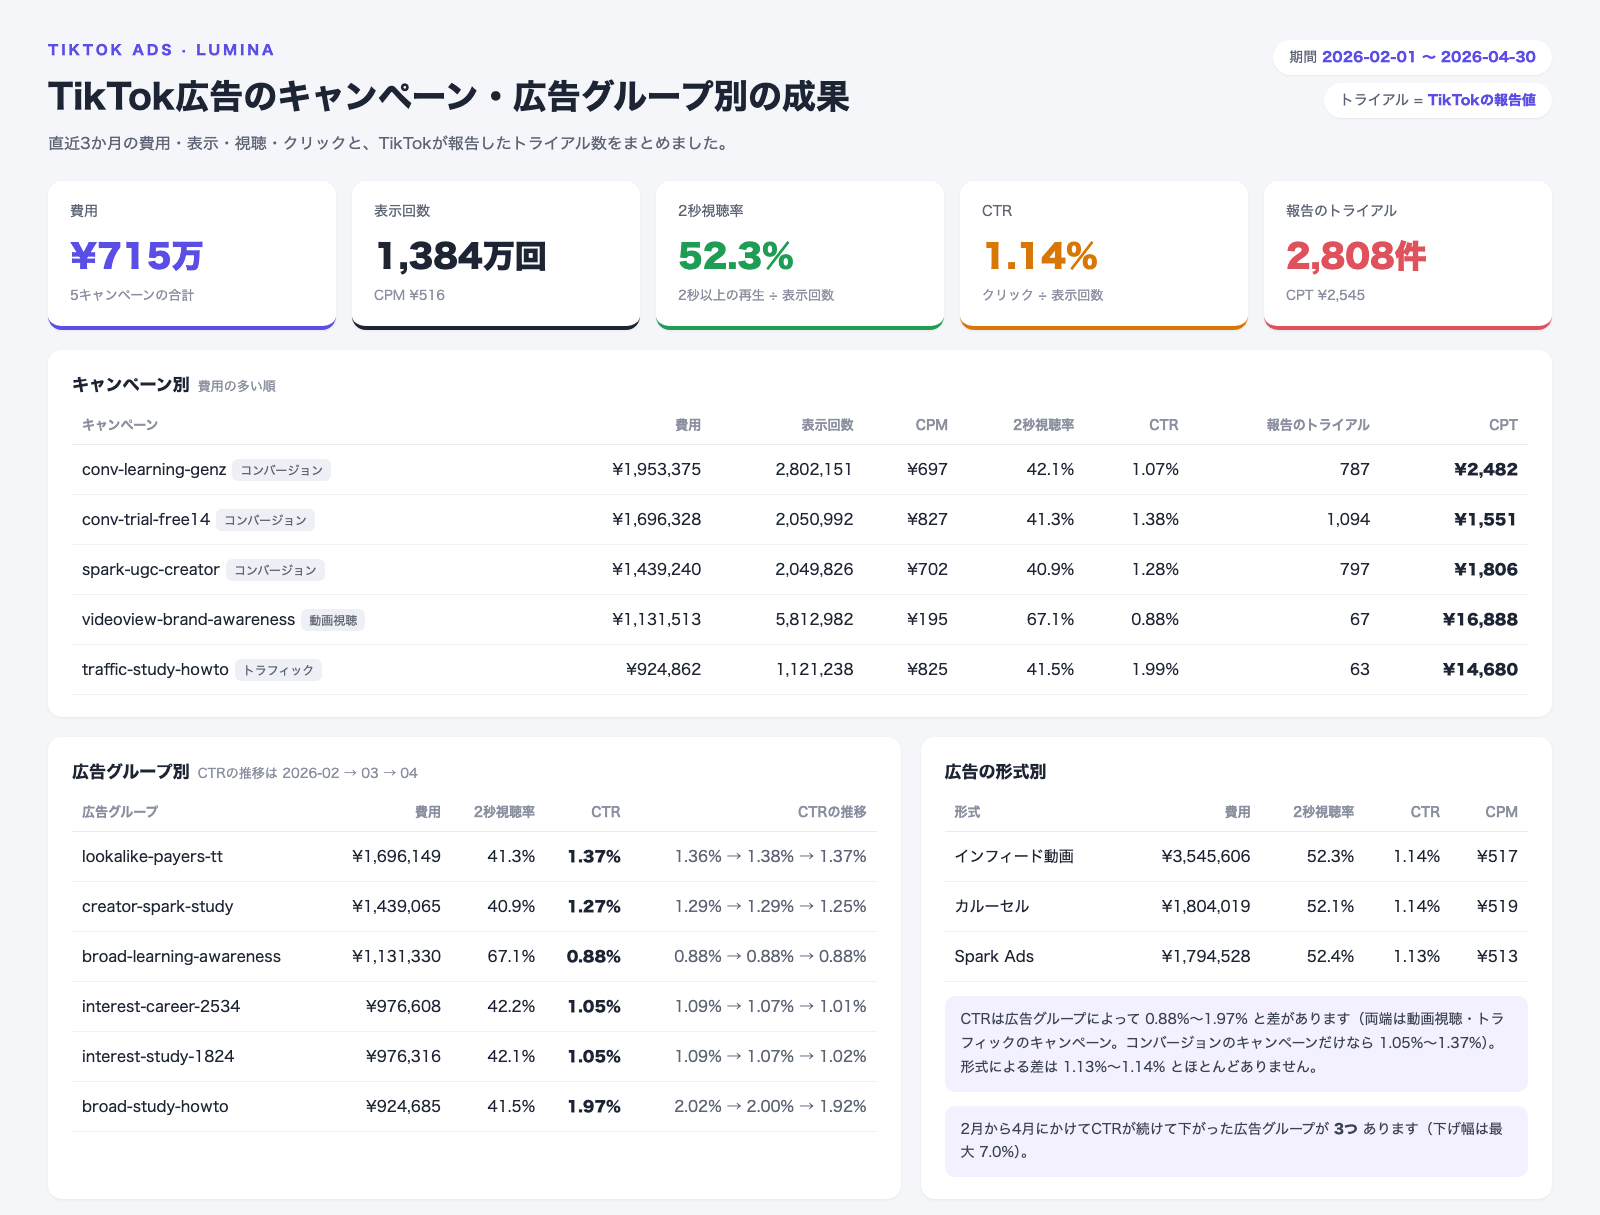Click the 形式 column header
Viewport: 1600px width, 1215px height.
click(x=967, y=812)
